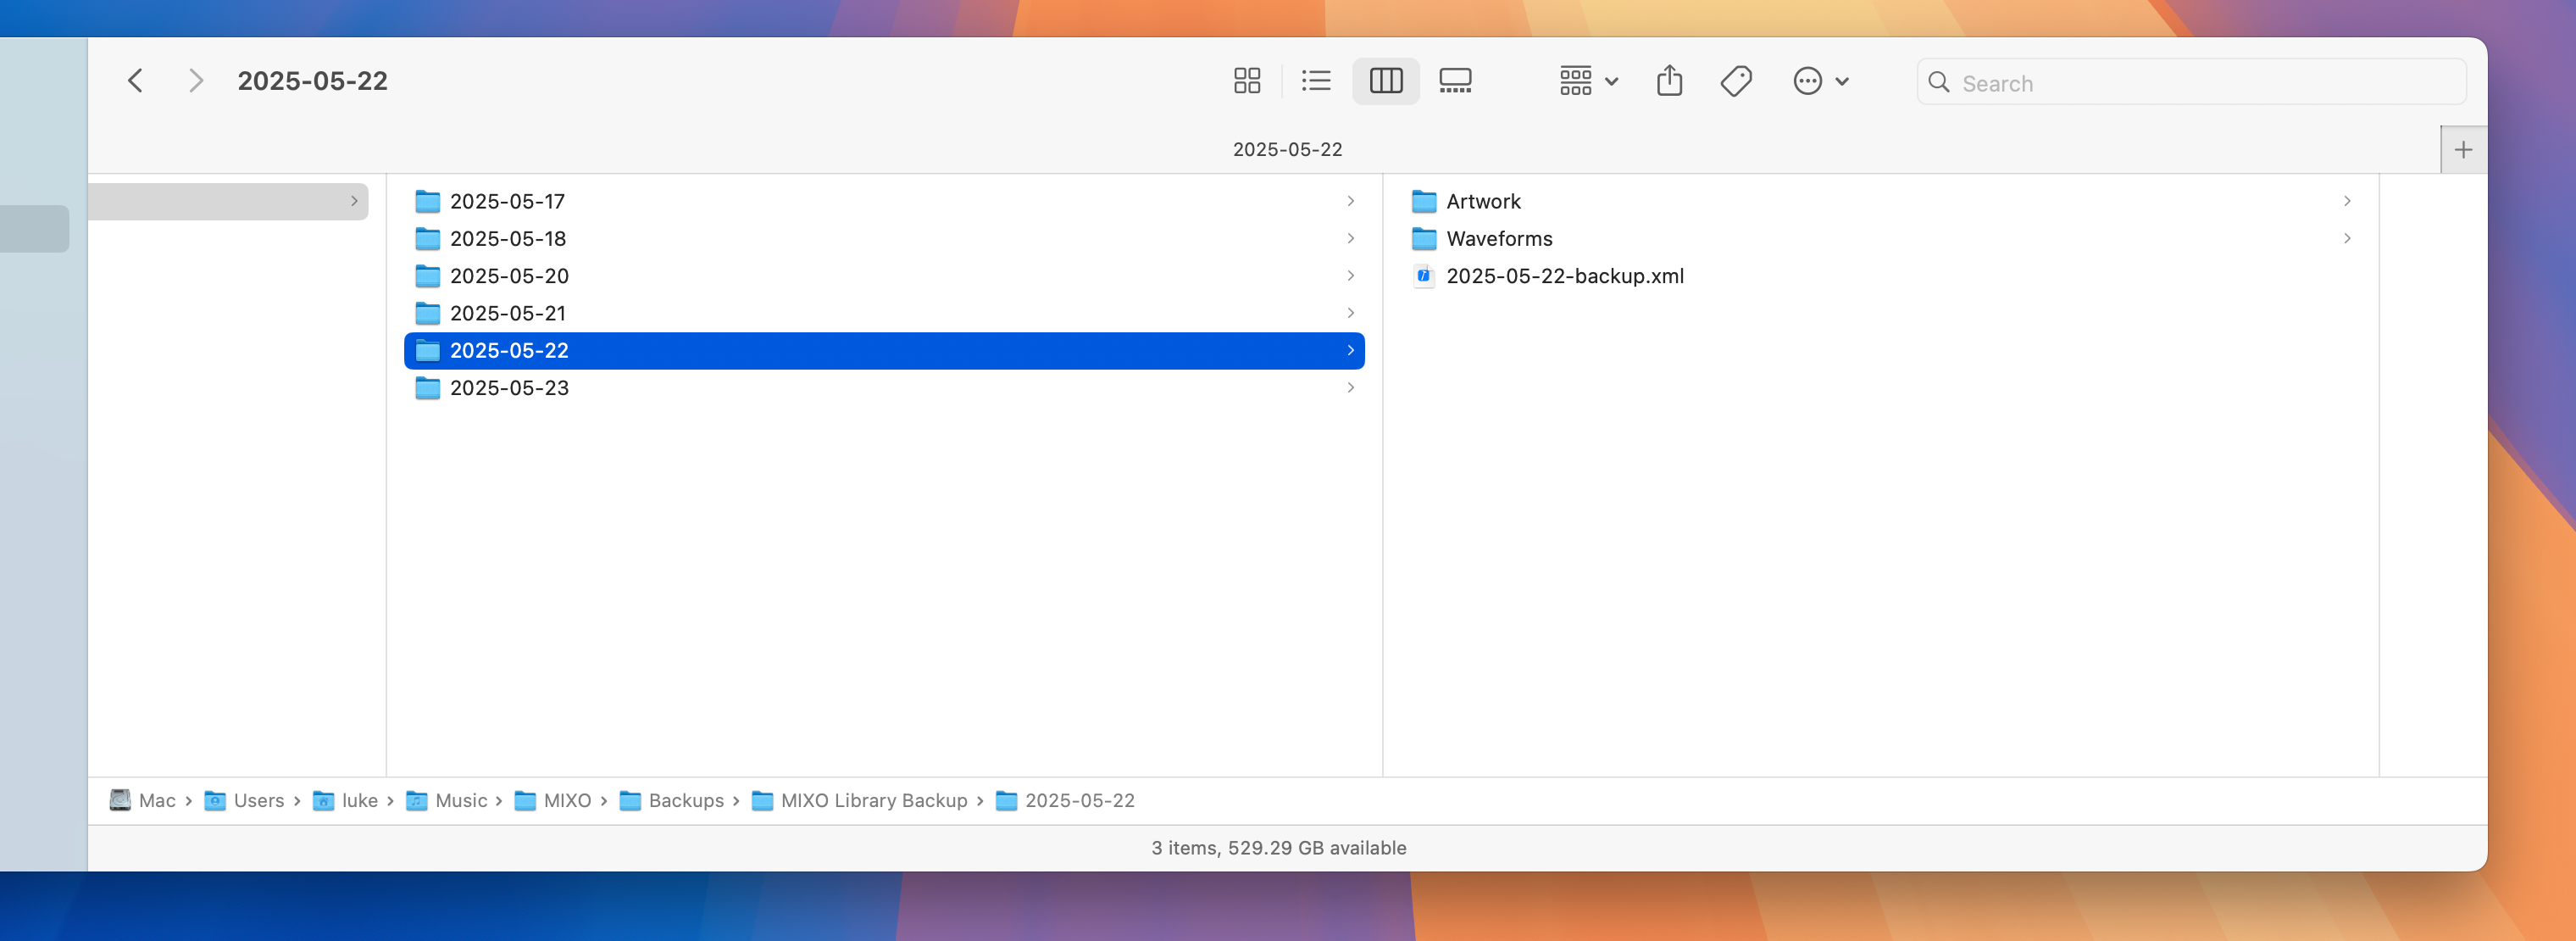Click 2025-05-22 in the path bar
Viewport: 2576px width, 941px height.
(x=1080, y=801)
